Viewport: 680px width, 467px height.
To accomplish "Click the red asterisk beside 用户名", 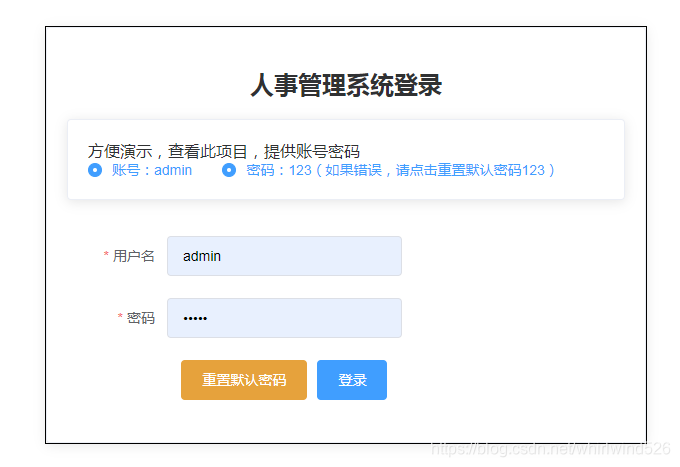I will pos(106,256).
